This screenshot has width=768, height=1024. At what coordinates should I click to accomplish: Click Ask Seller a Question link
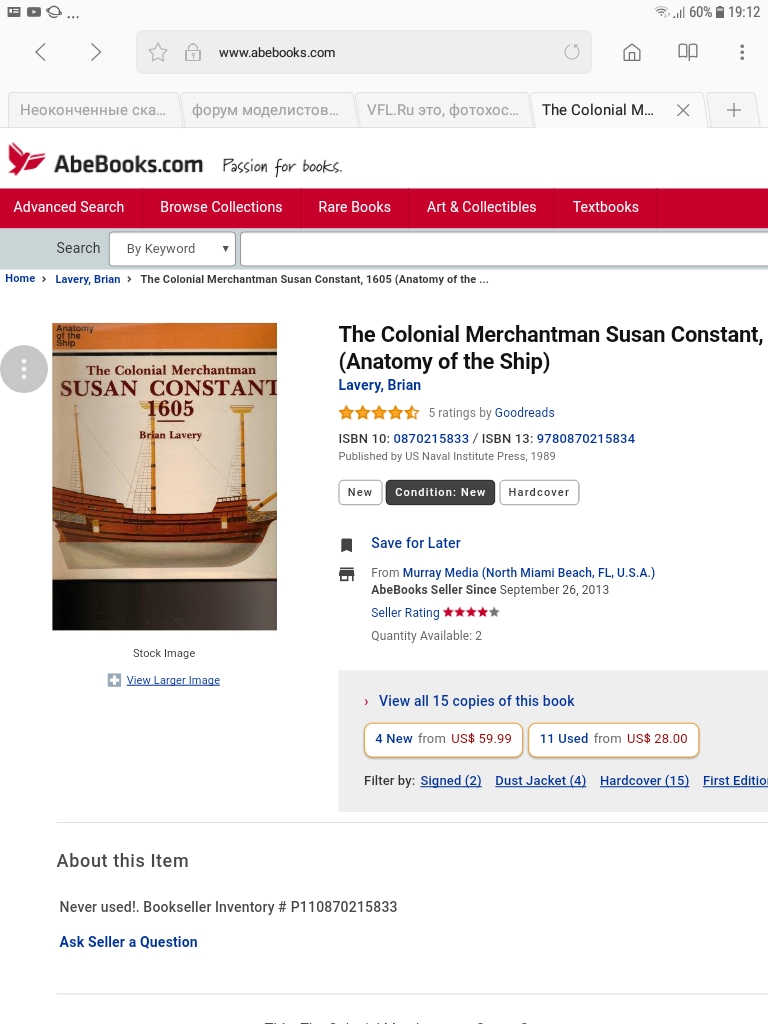click(129, 942)
